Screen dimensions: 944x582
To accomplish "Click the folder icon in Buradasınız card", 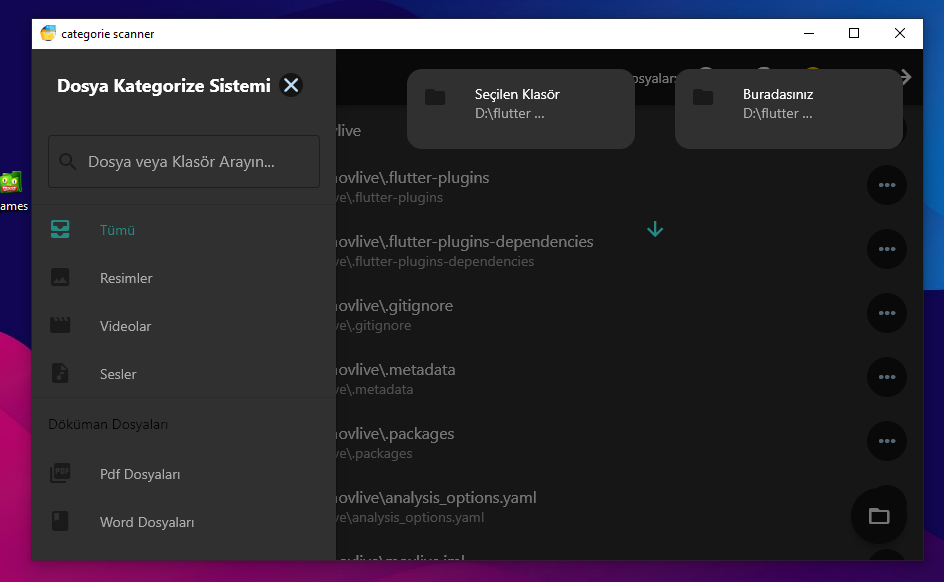I will (x=703, y=97).
